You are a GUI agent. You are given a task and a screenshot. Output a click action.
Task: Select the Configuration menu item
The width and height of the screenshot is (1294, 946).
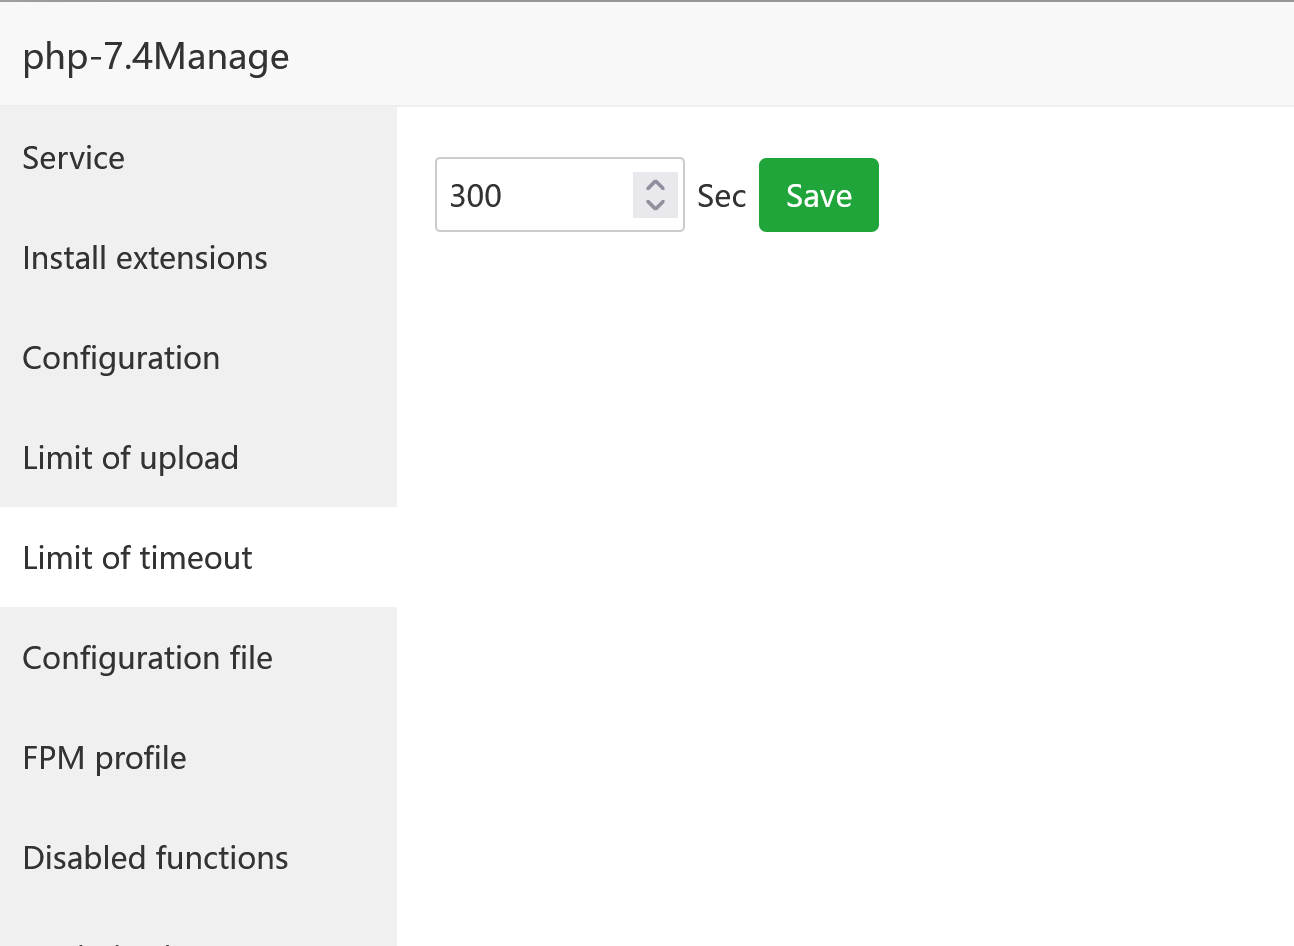pyautogui.click(x=121, y=358)
